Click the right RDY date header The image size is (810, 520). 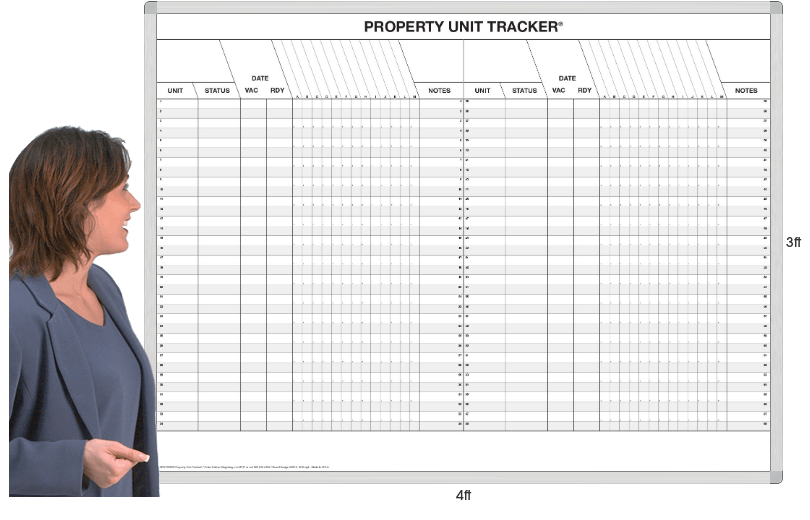pyautogui.click(x=585, y=91)
